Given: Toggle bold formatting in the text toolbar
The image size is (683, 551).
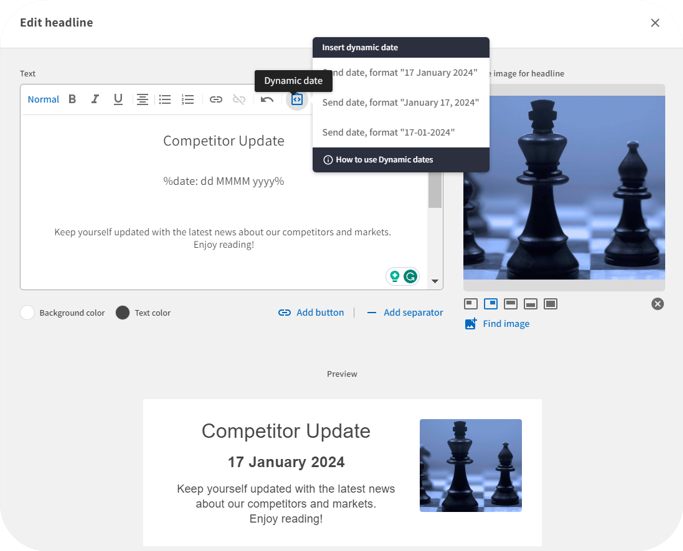Looking at the screenshot, I should tap(72, 99).
